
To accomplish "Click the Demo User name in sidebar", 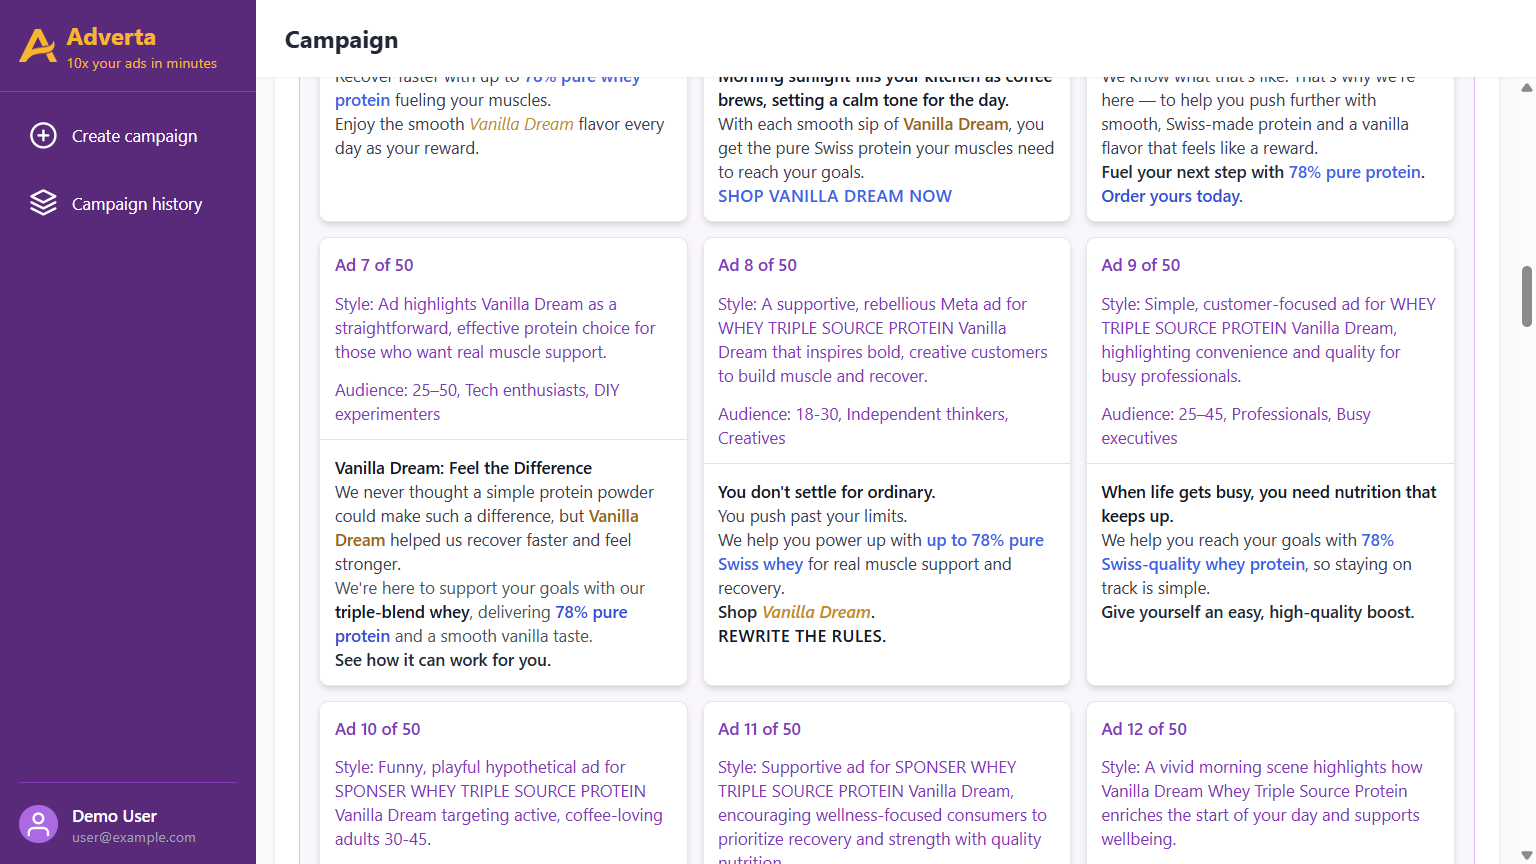I will pos(114,816).
